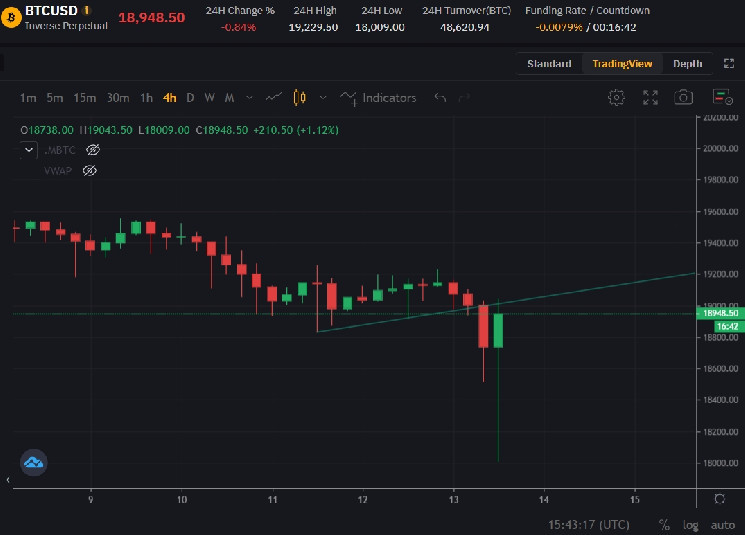The width and height of the screenshot is (745, 535).
Task: Select the D daily timeframe
Action: coord(190,98)
